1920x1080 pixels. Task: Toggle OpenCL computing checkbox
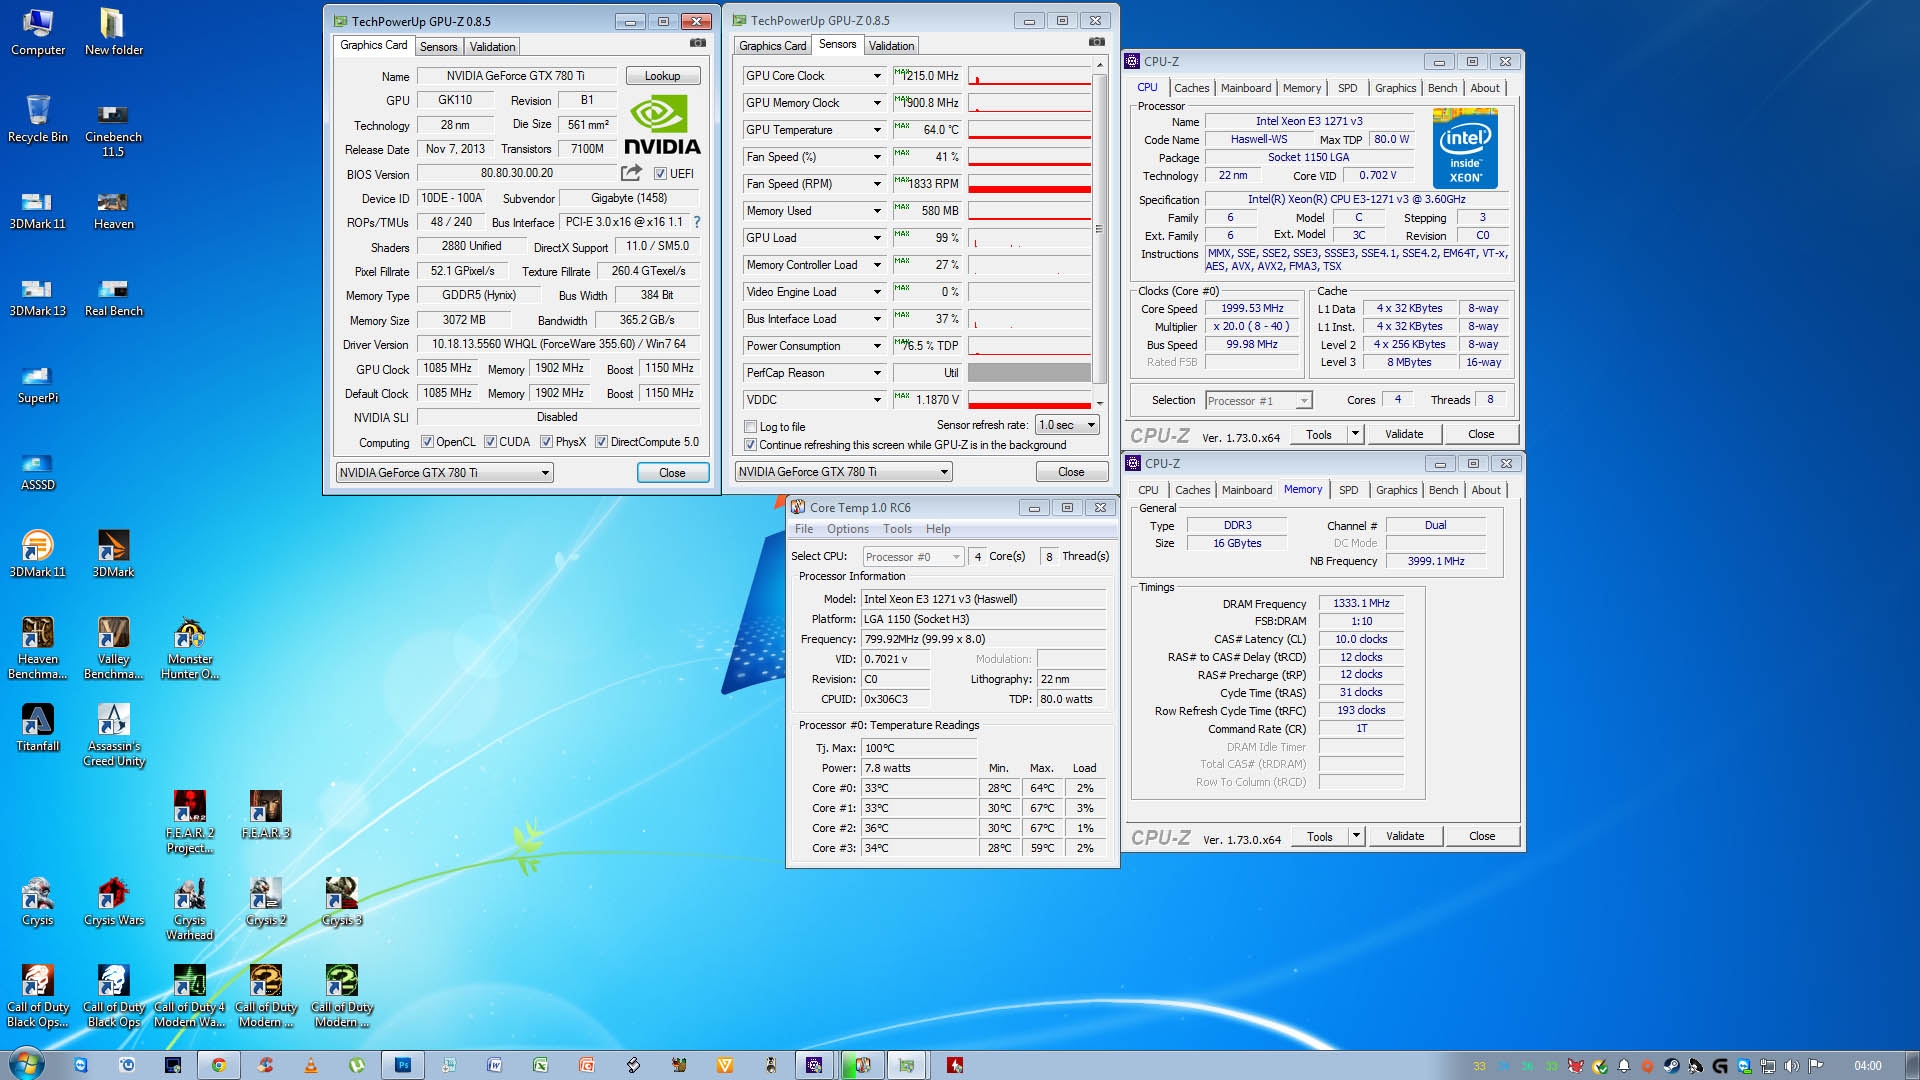tap(427, 442)
